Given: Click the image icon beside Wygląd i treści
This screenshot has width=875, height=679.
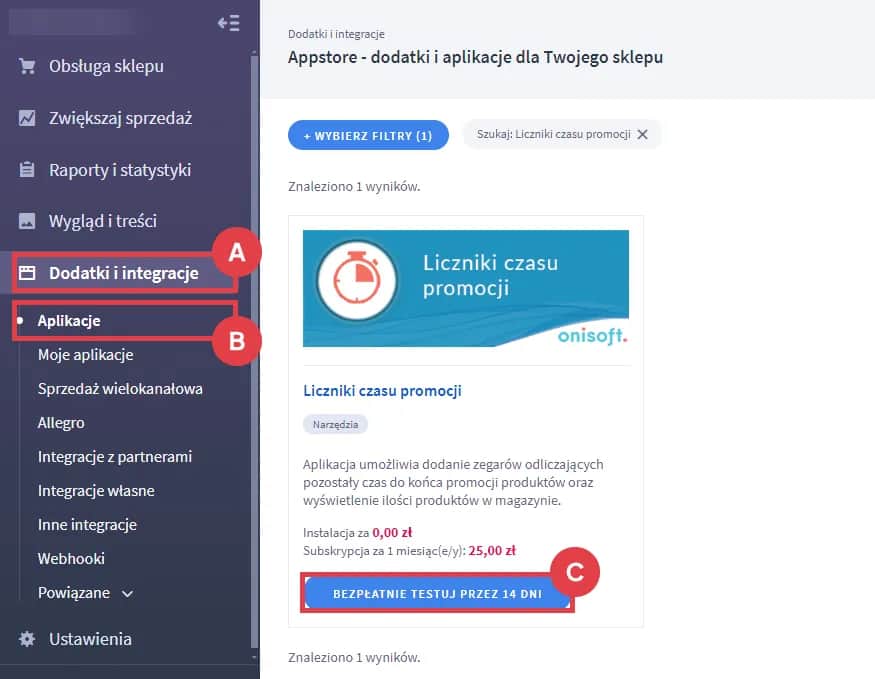Looking at the screenshot, I should point(27,221).
